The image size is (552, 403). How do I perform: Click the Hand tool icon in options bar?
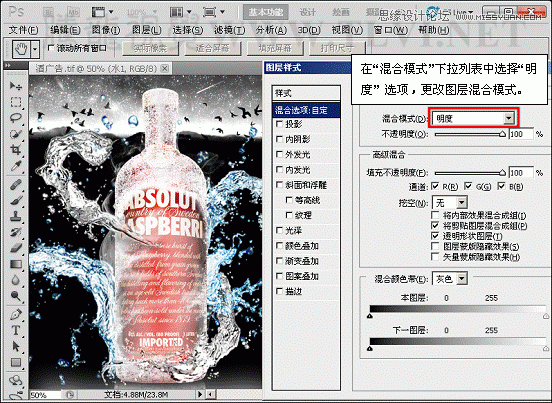pyautogui.click(x=21, y=49)
